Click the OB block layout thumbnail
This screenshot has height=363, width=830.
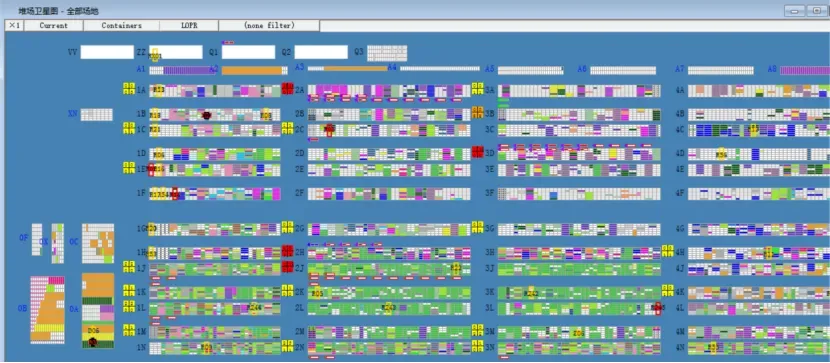tap(48, 310)
